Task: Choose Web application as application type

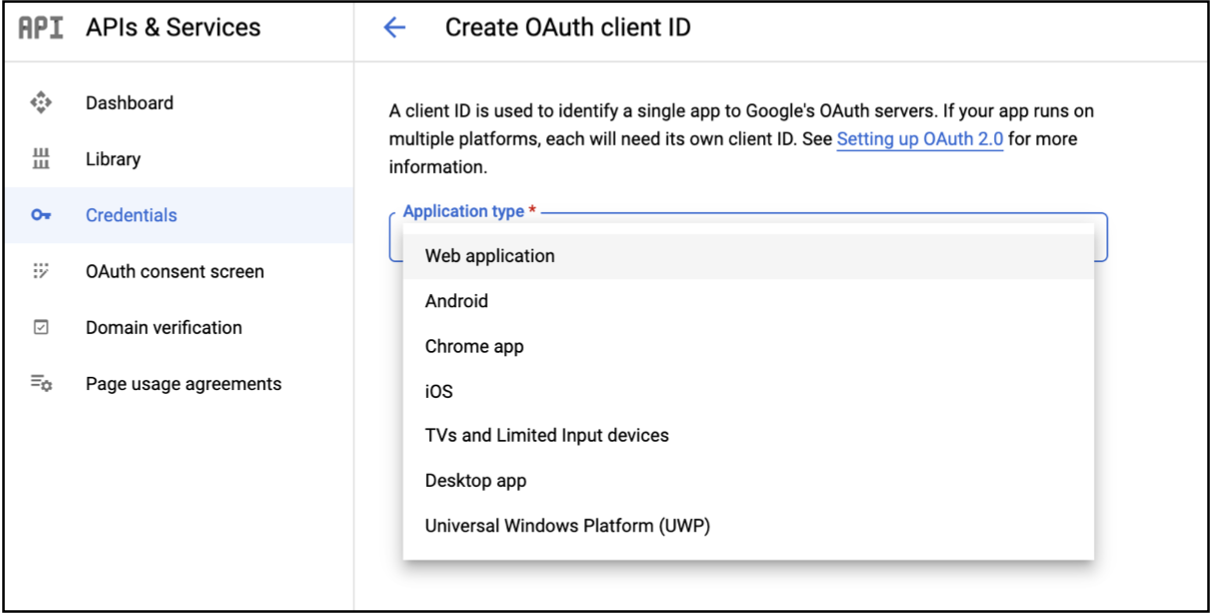Action: [x=748, y=256]
